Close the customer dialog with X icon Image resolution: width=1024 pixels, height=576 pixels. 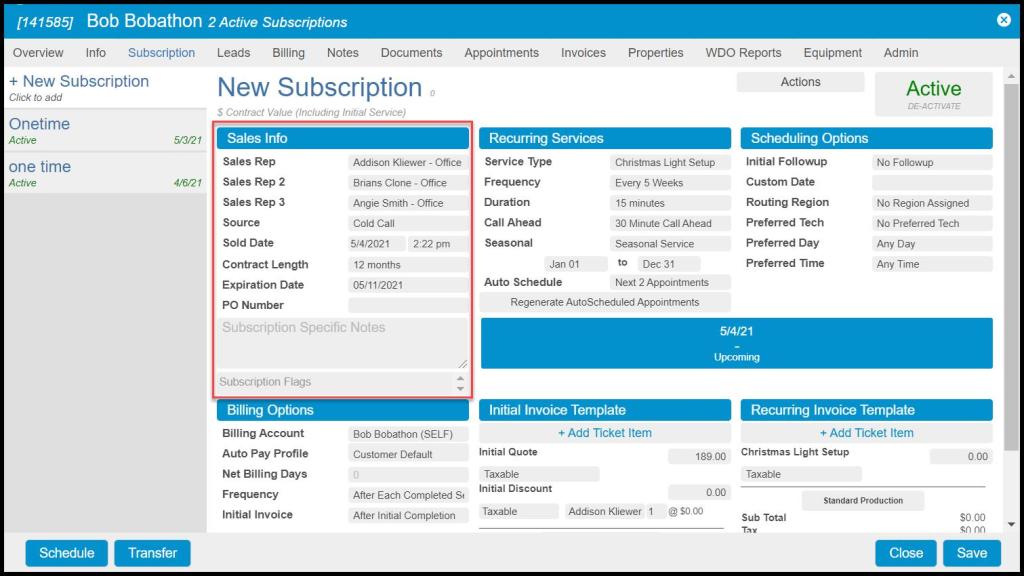coord(1004,20)
